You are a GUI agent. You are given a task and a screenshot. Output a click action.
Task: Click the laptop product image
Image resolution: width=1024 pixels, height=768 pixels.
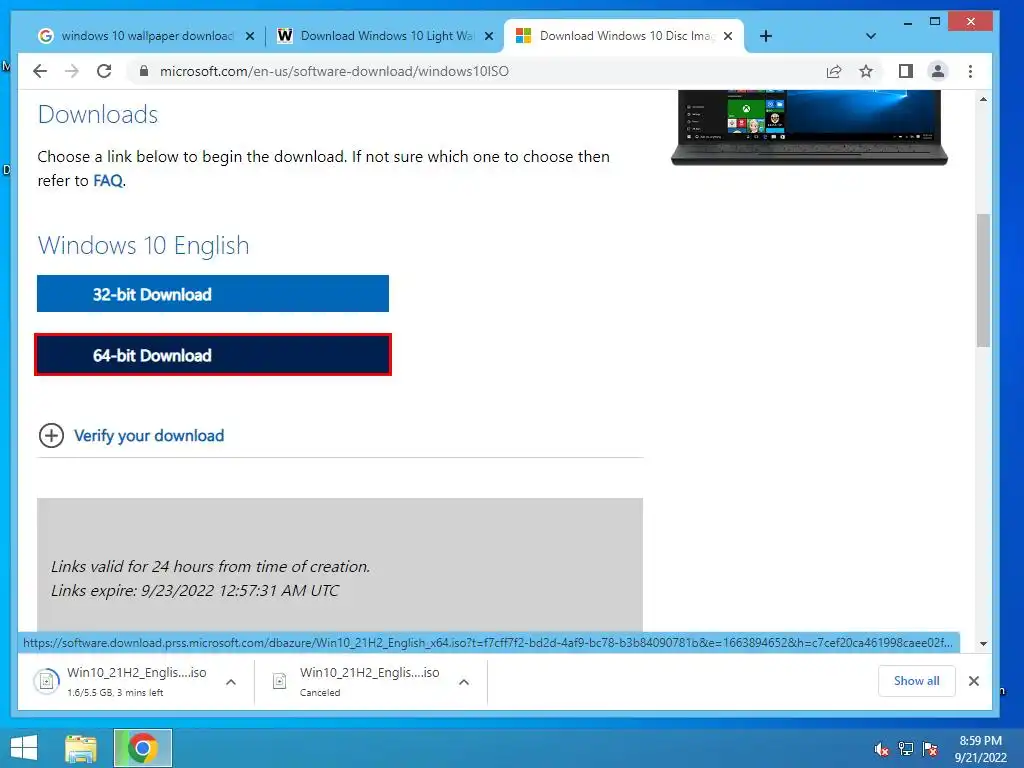(x=809, y=128)
